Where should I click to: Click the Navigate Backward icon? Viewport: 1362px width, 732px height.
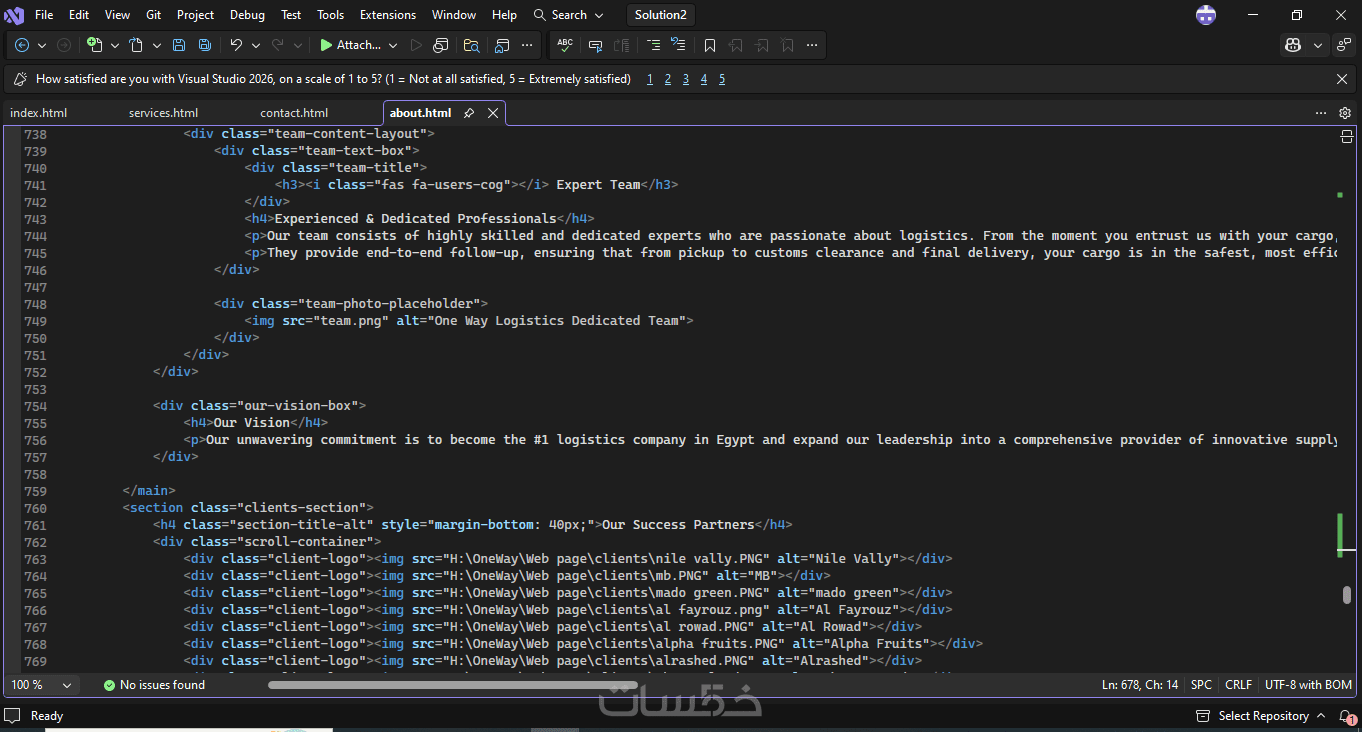point(22,45)
